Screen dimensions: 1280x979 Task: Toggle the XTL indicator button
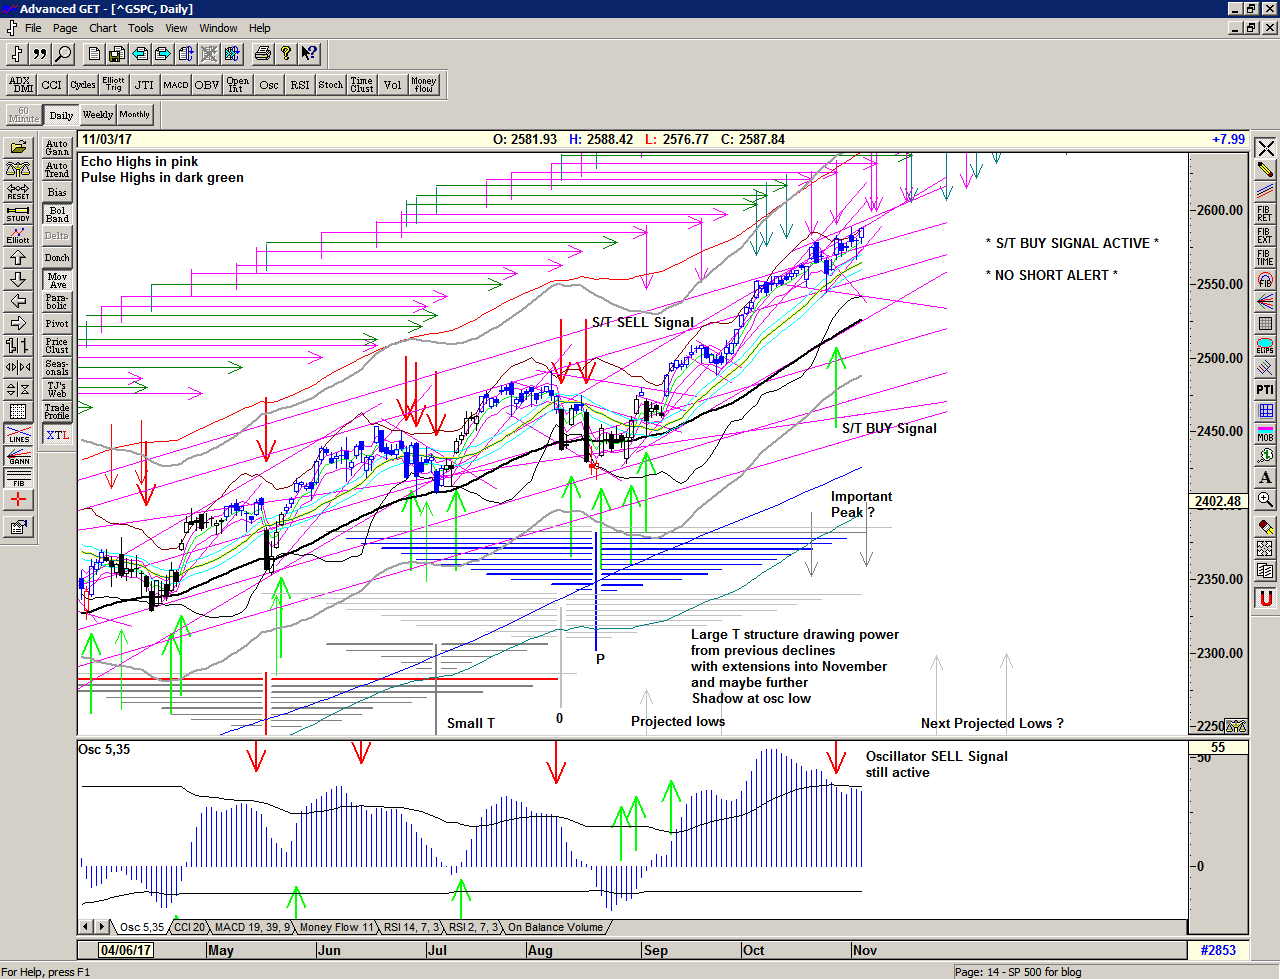57,435
